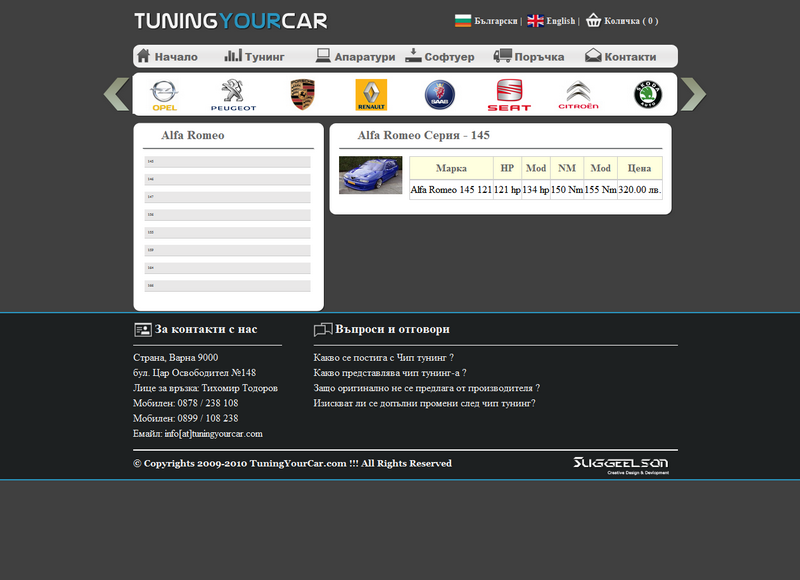Open the Citroën brand logo
800x580 pixels.
click(x=578, y=95)
